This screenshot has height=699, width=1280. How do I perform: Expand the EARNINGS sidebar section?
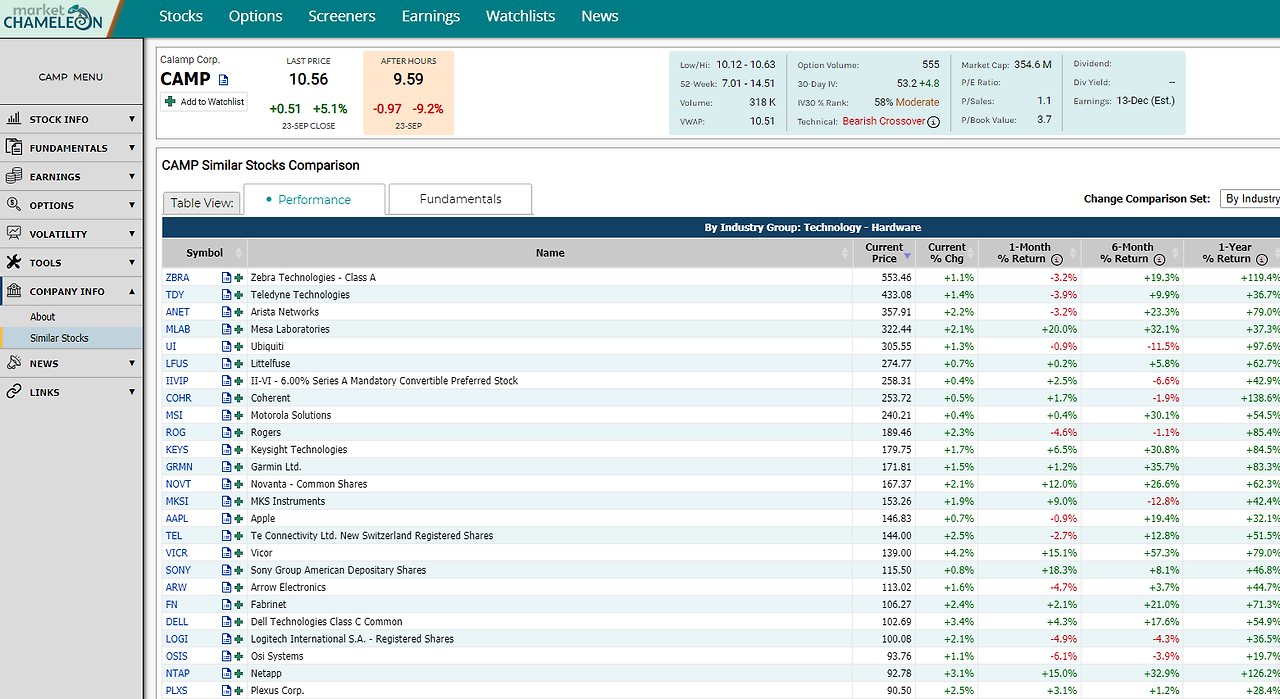72,177
